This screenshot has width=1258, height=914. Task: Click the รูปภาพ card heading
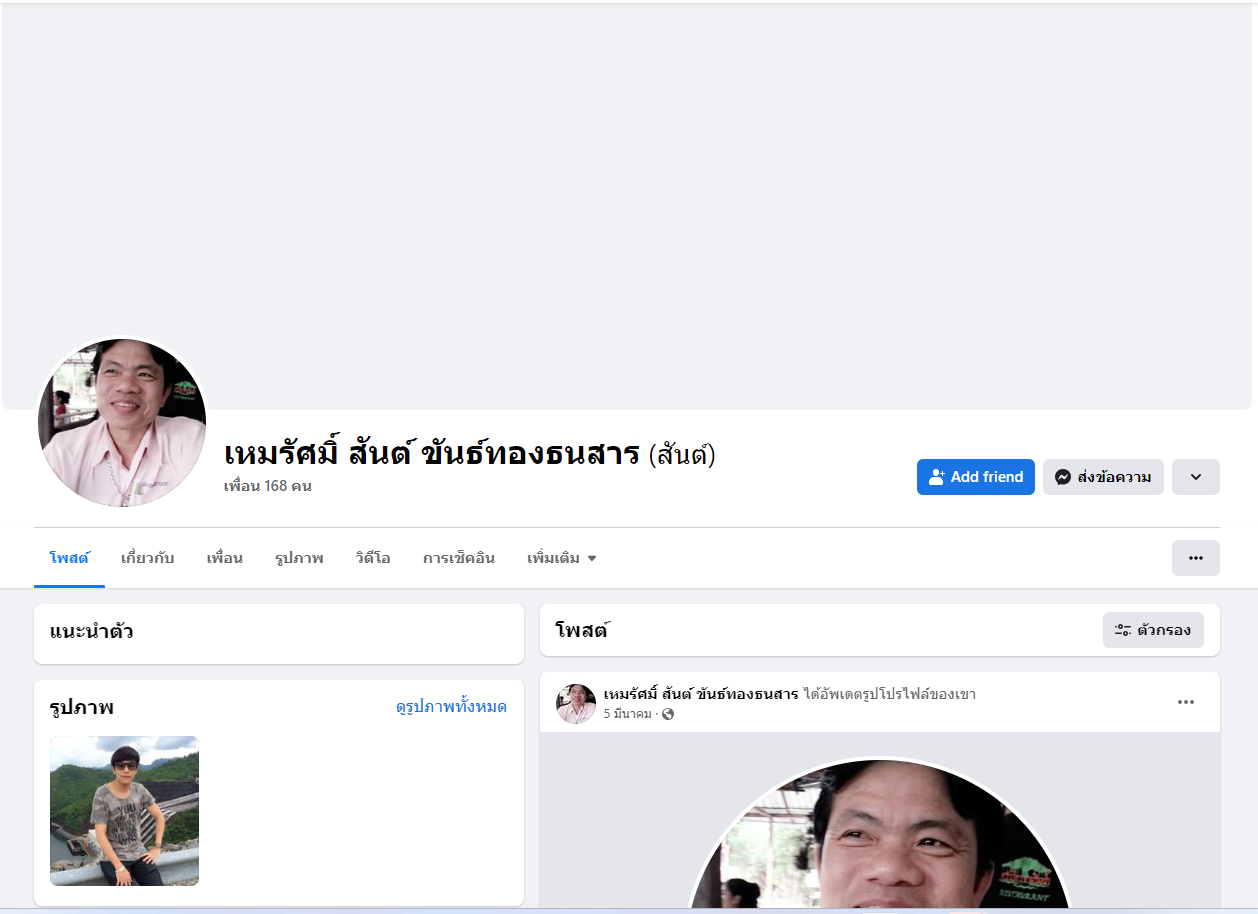(x=82, y=708)
